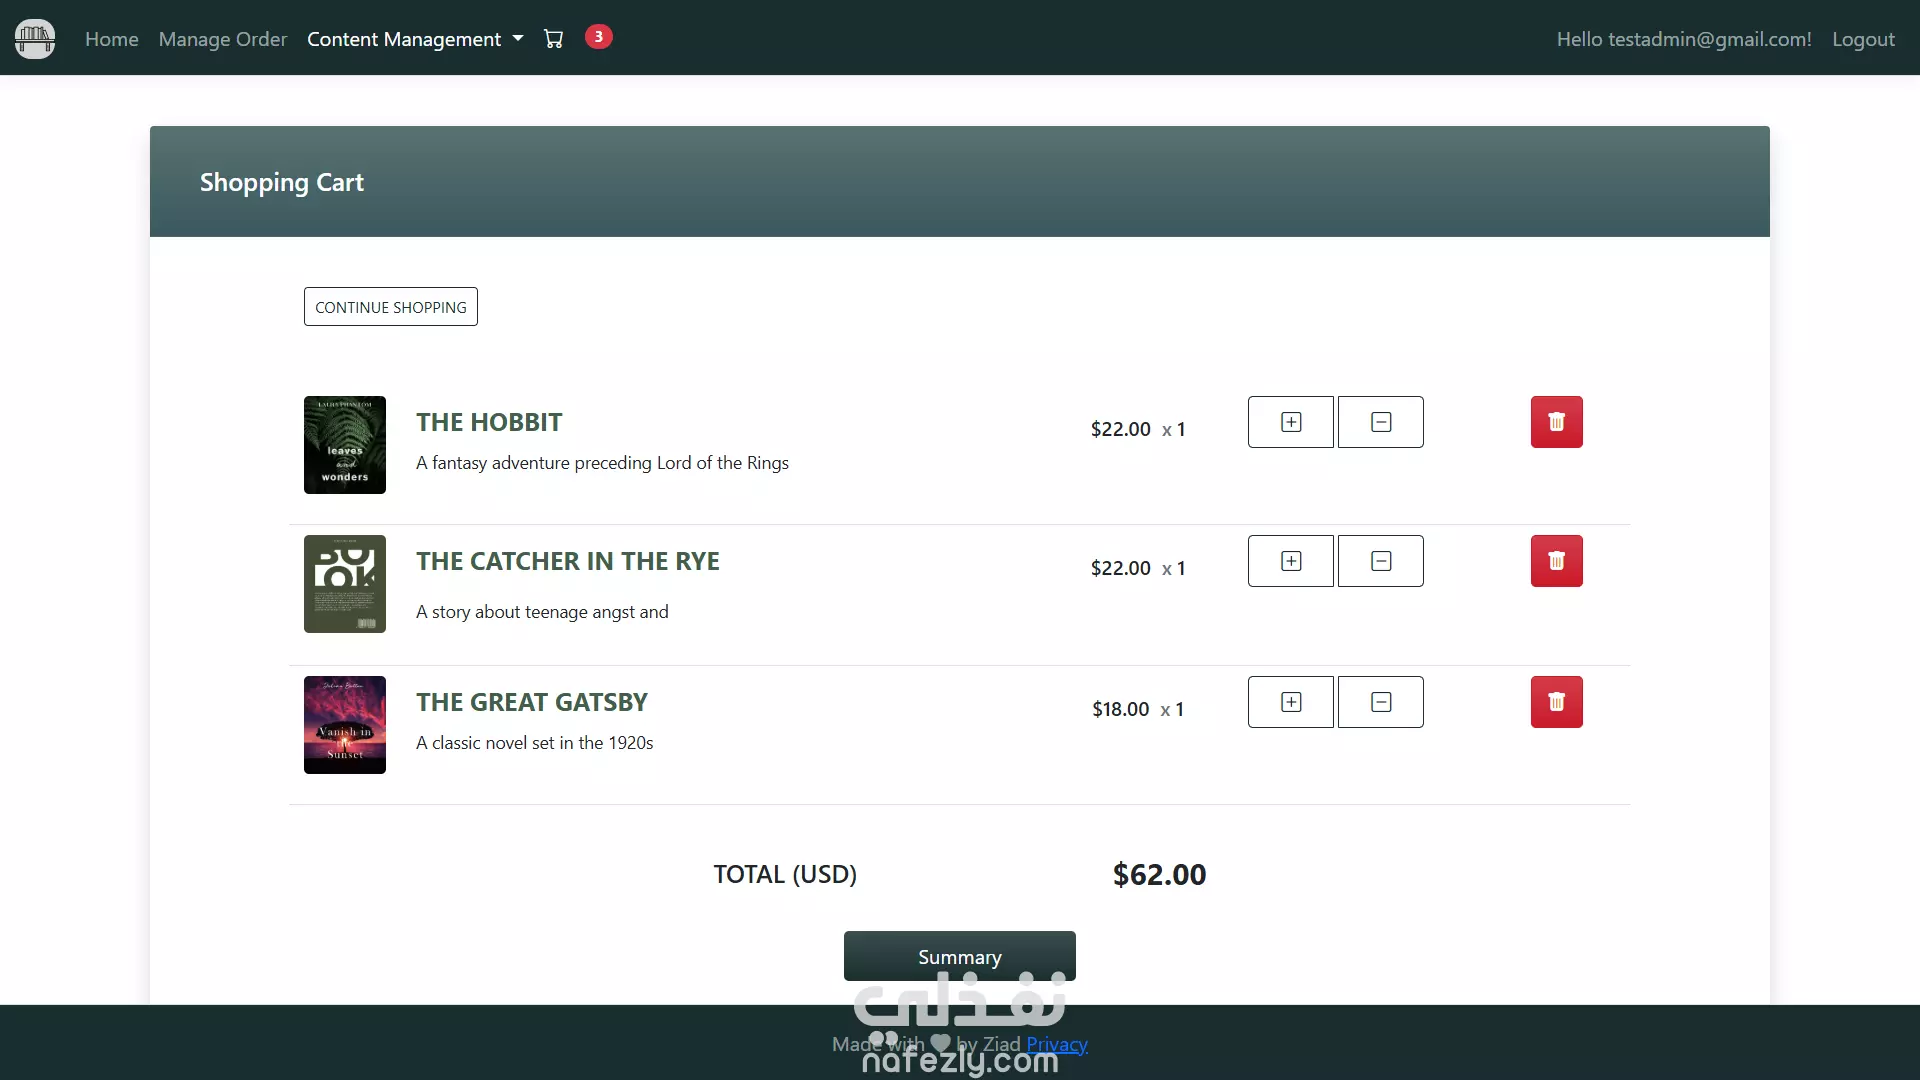Click the bookstore logo icon
The width and height of the screenshot is (1920, 1080).
tap(35, 39)
